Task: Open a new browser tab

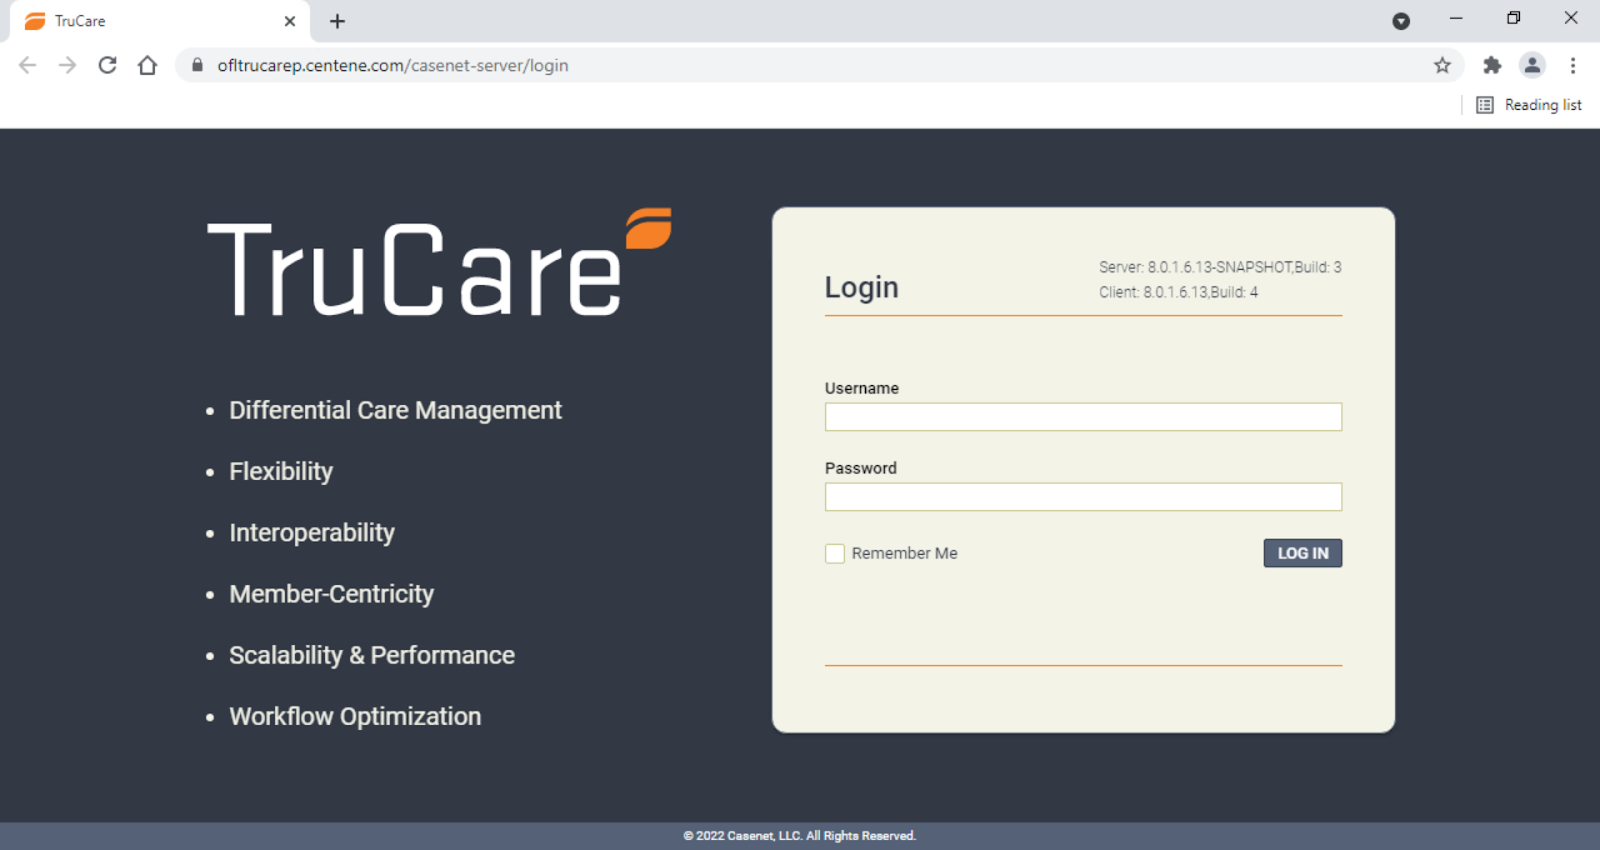Action: tap(337, 21)
